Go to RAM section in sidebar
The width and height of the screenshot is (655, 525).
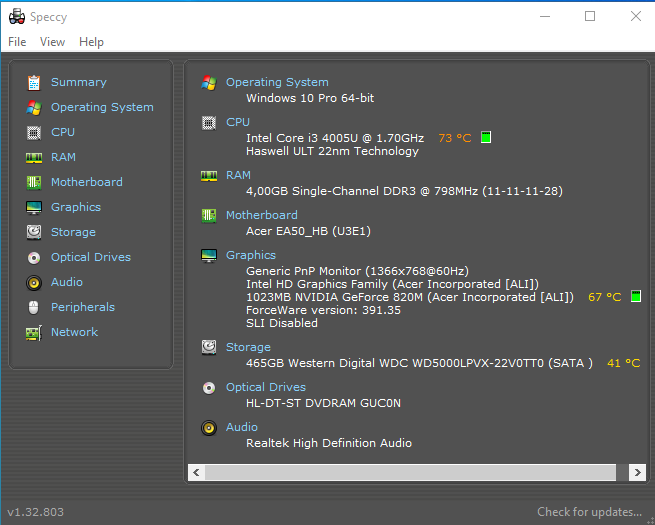tap(63, 157)
